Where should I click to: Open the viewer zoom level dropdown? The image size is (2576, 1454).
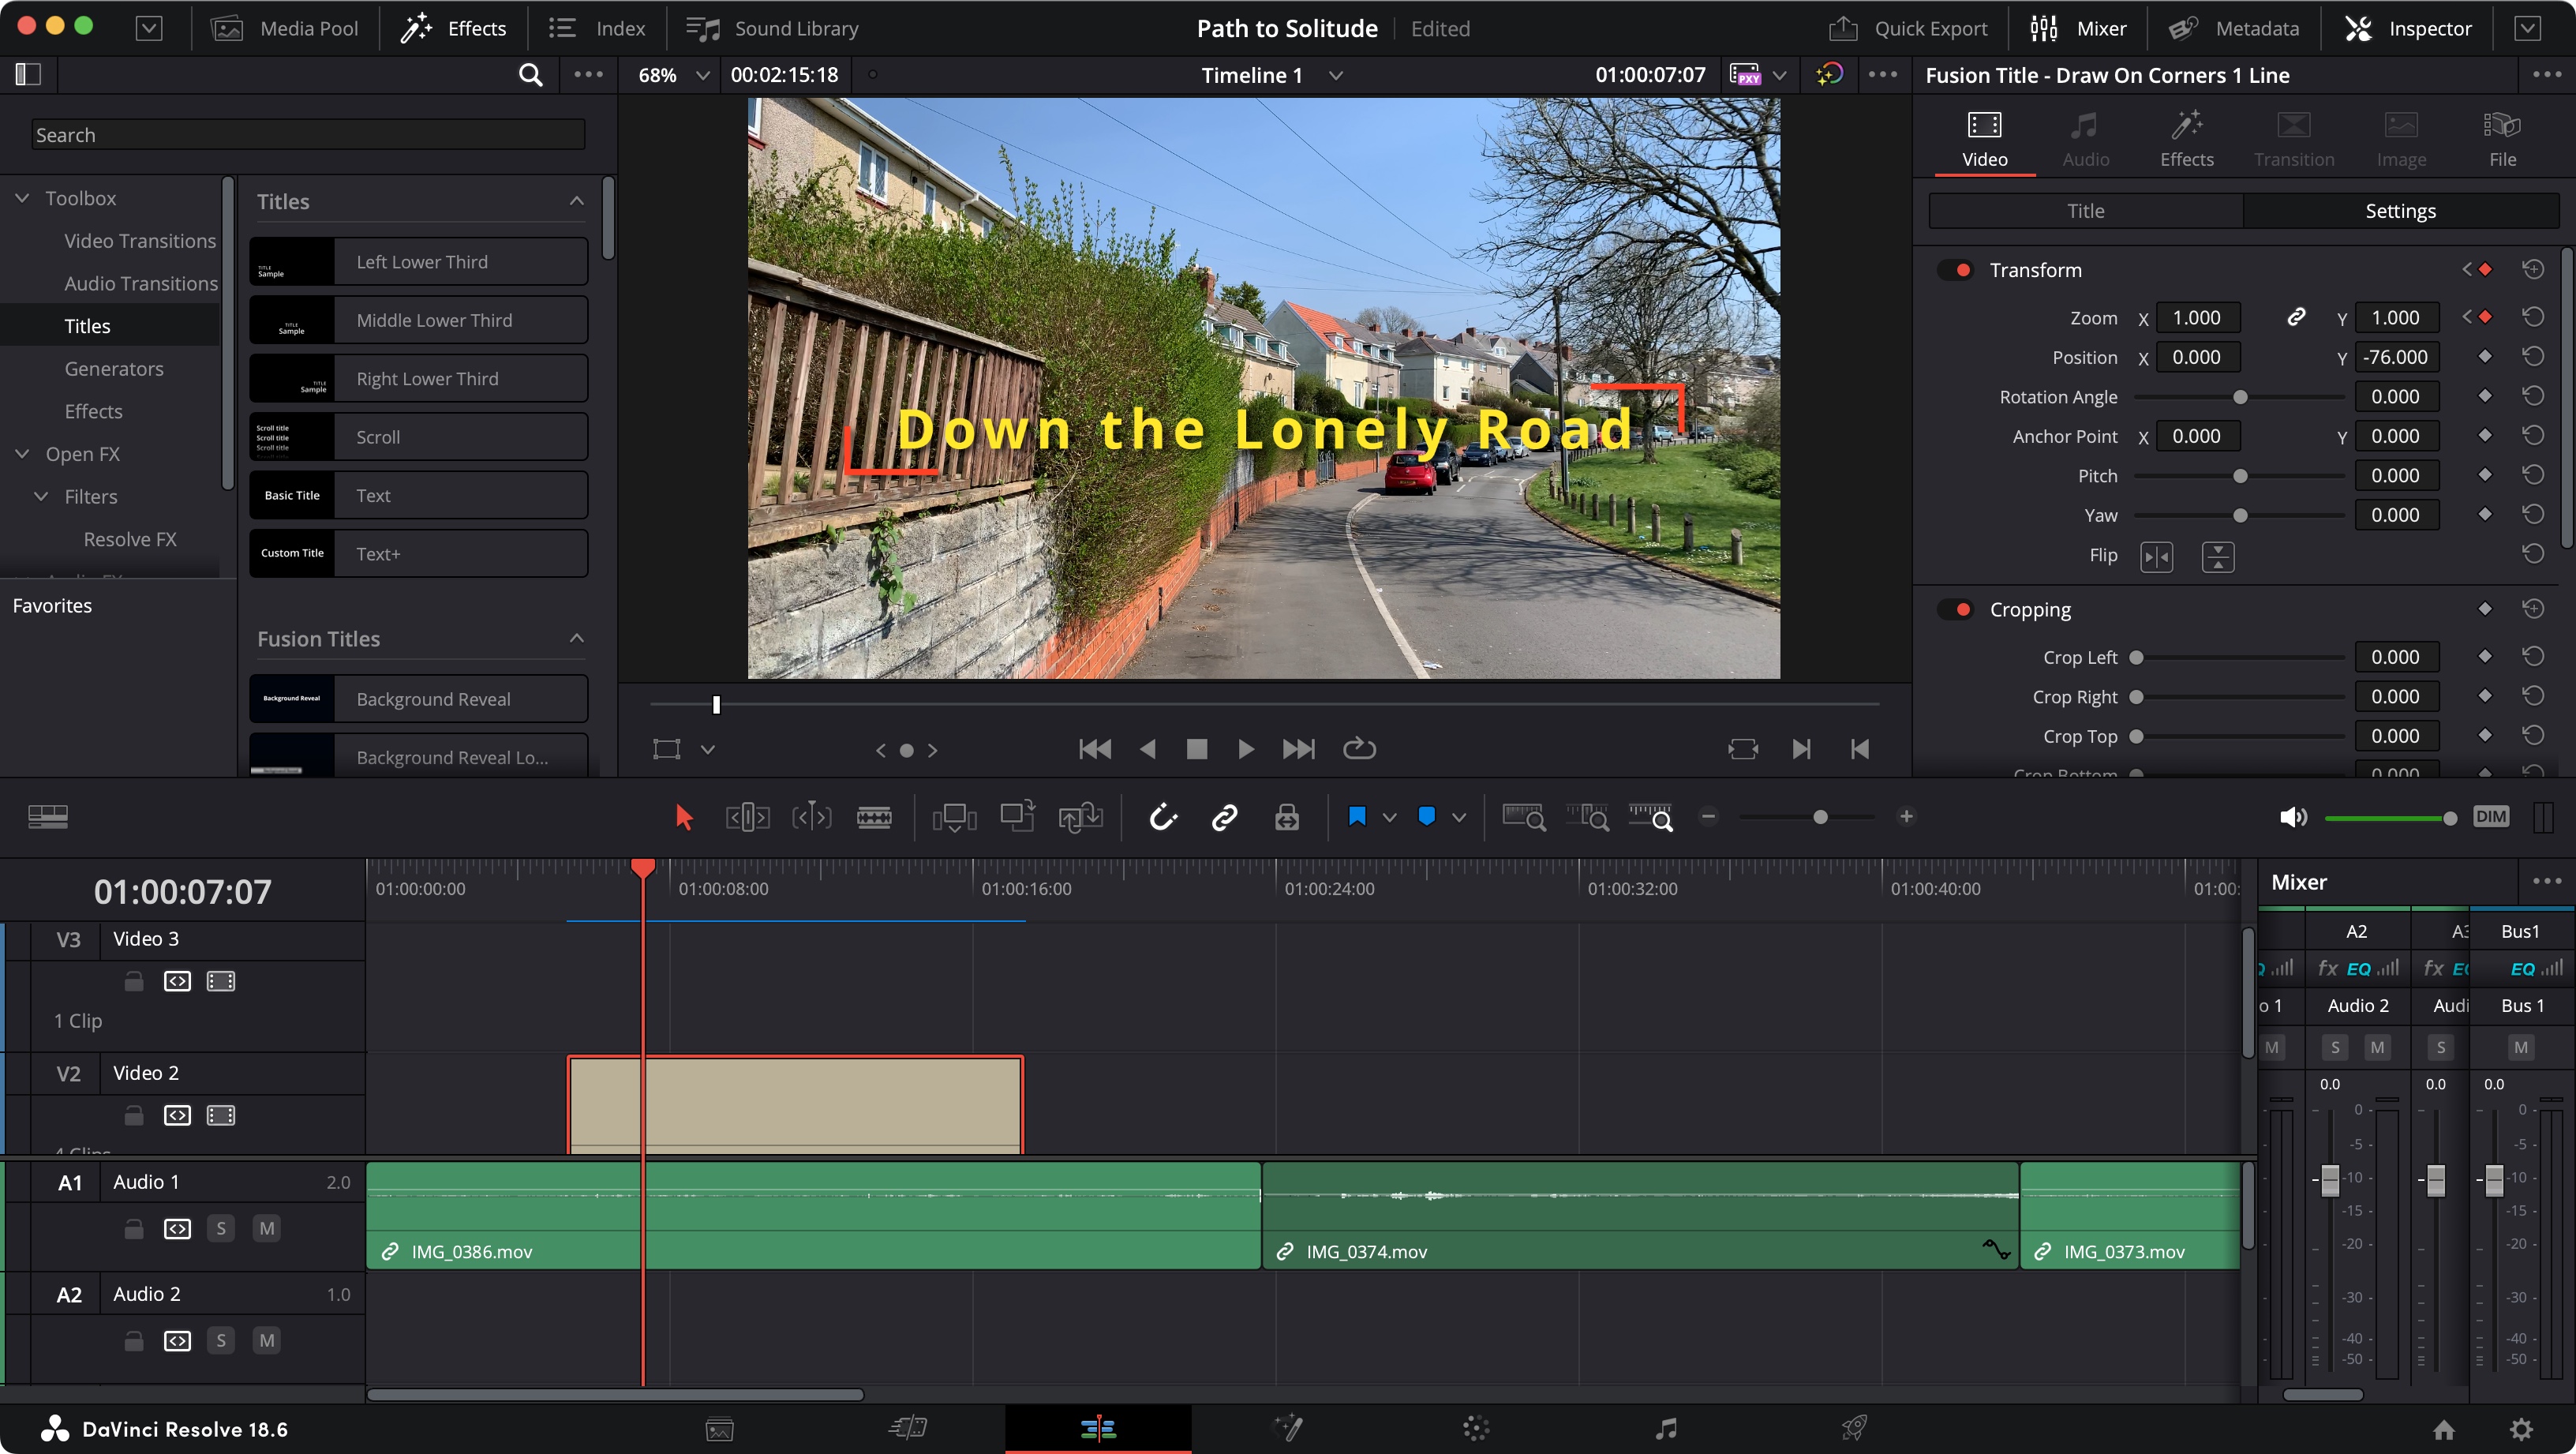point(703,75)
